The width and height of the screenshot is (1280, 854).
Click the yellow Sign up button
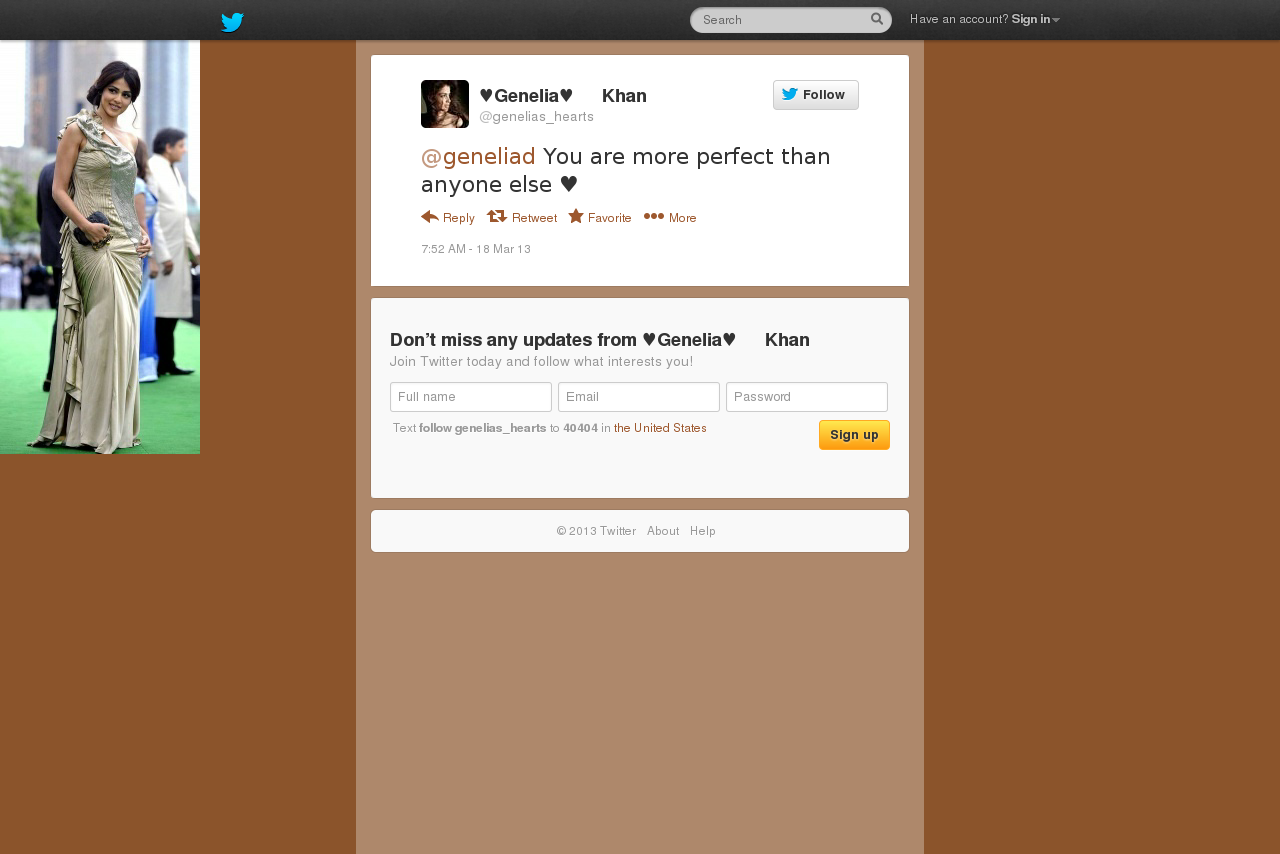point(854,435)
